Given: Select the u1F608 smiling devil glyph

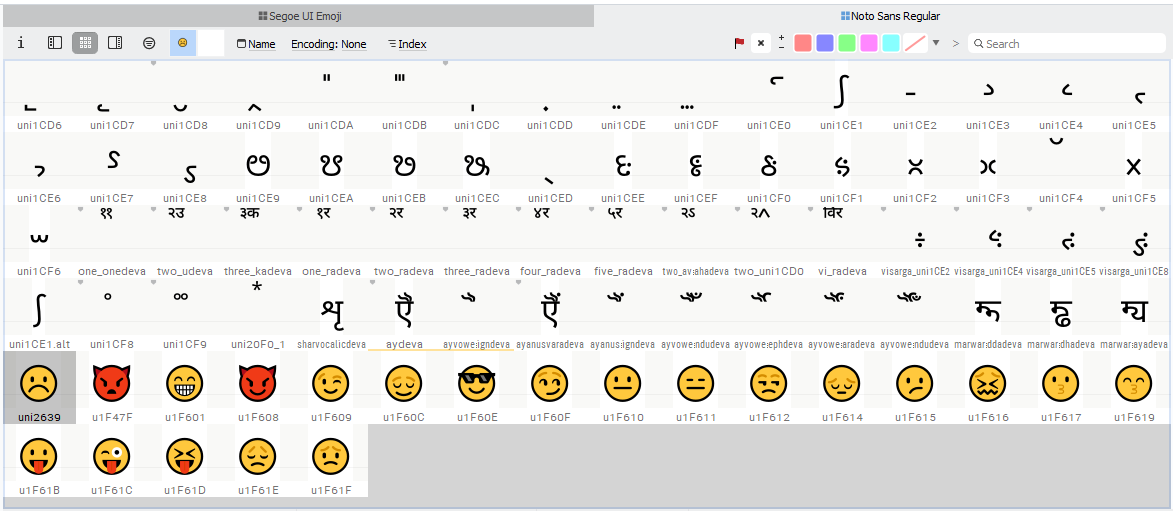Looking at the screenshot, I should click(x=259, y=387).
